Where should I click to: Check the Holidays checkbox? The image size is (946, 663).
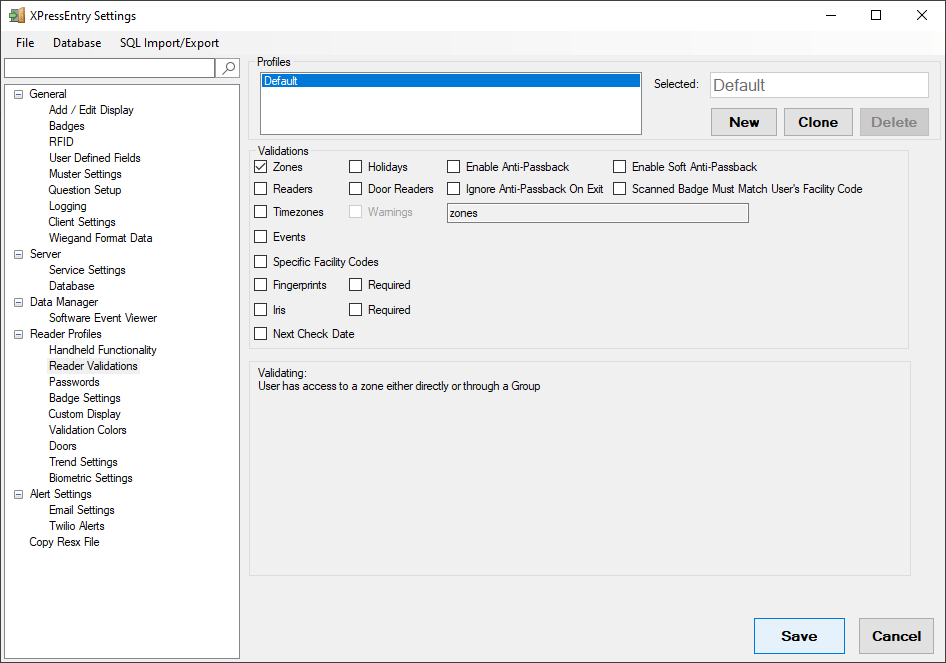click(x=355, y=167)
